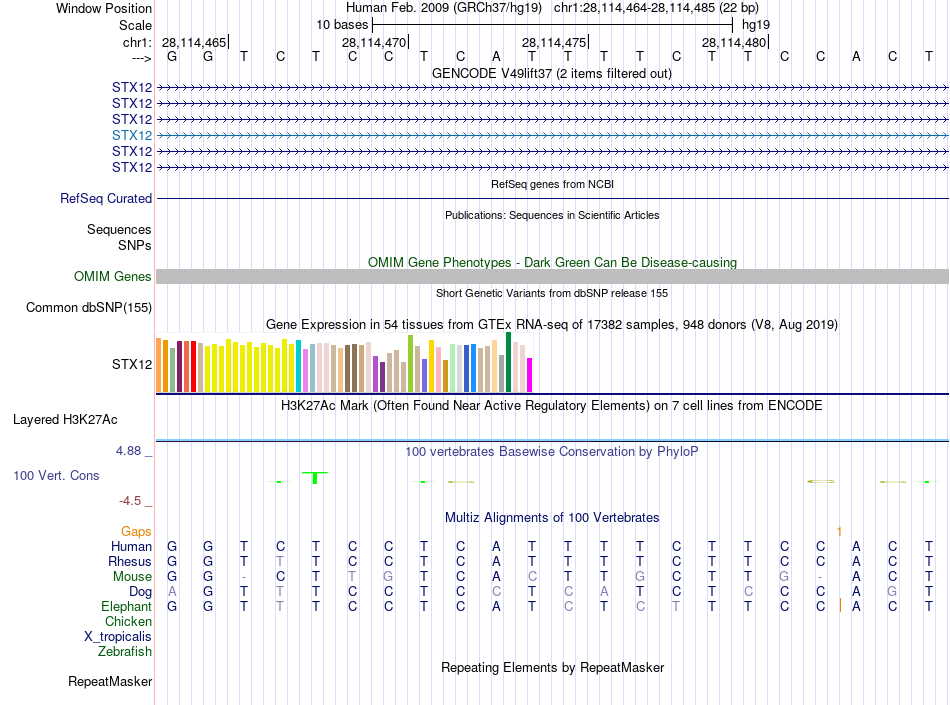Open the RepeatMasker track label
Screen dimensions: 950x705
point(110,682)
